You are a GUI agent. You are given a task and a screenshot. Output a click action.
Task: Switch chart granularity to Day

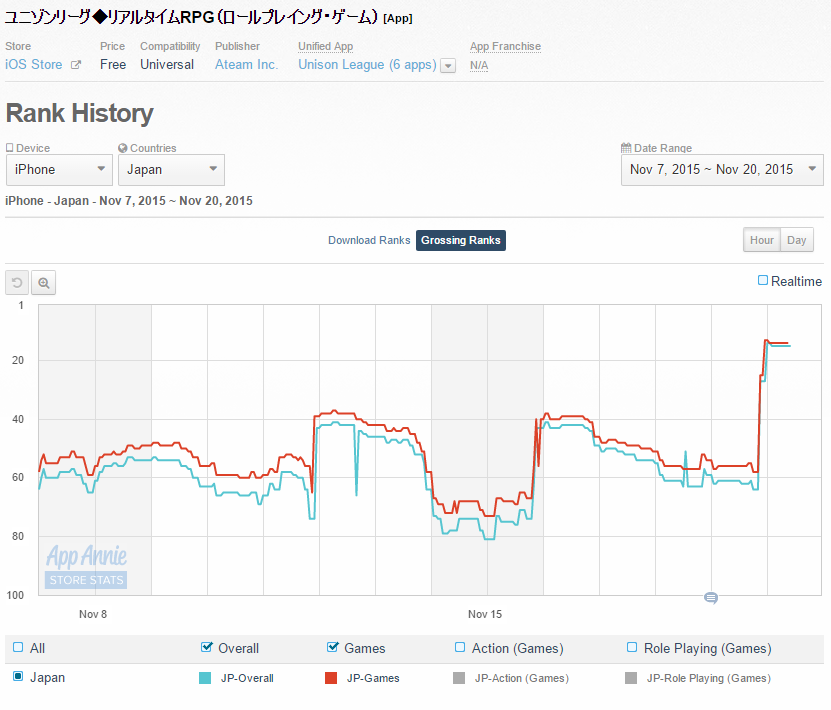tap(797, 240)
